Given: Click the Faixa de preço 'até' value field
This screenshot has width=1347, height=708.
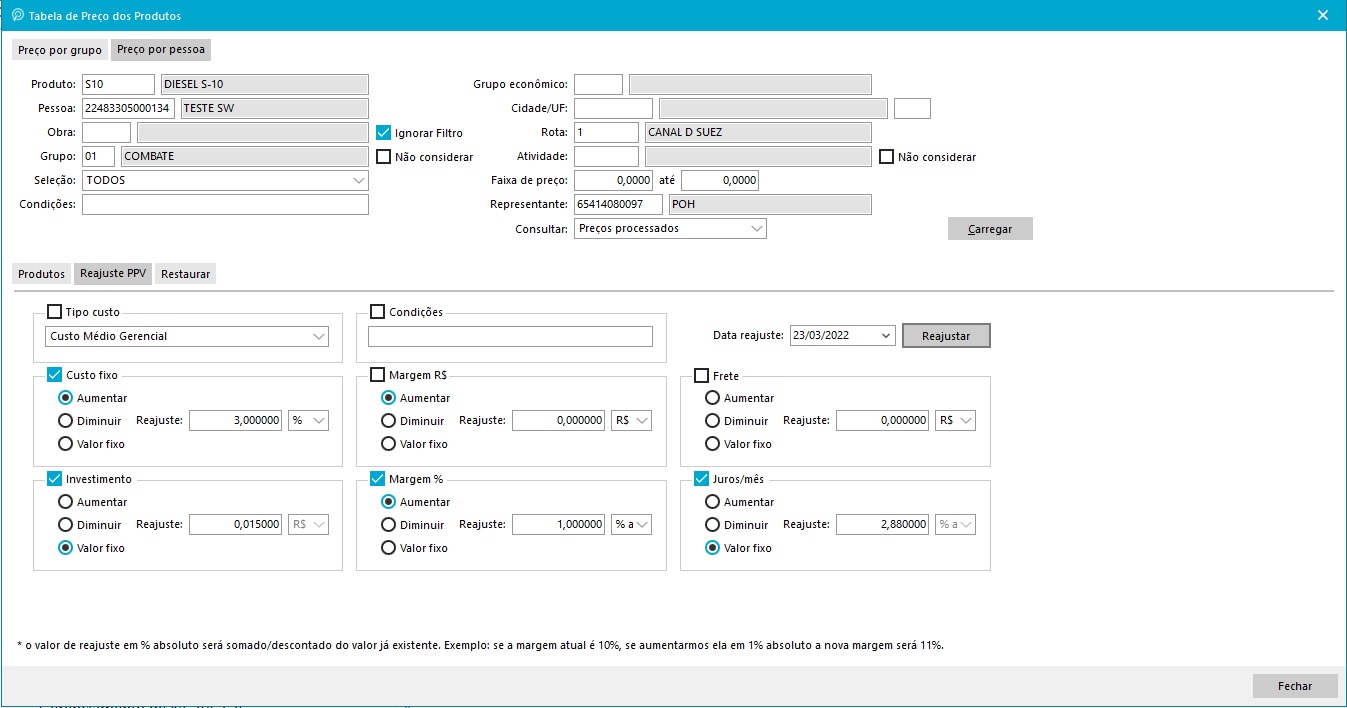Looking at the screenshot, I should pos(720,180).
